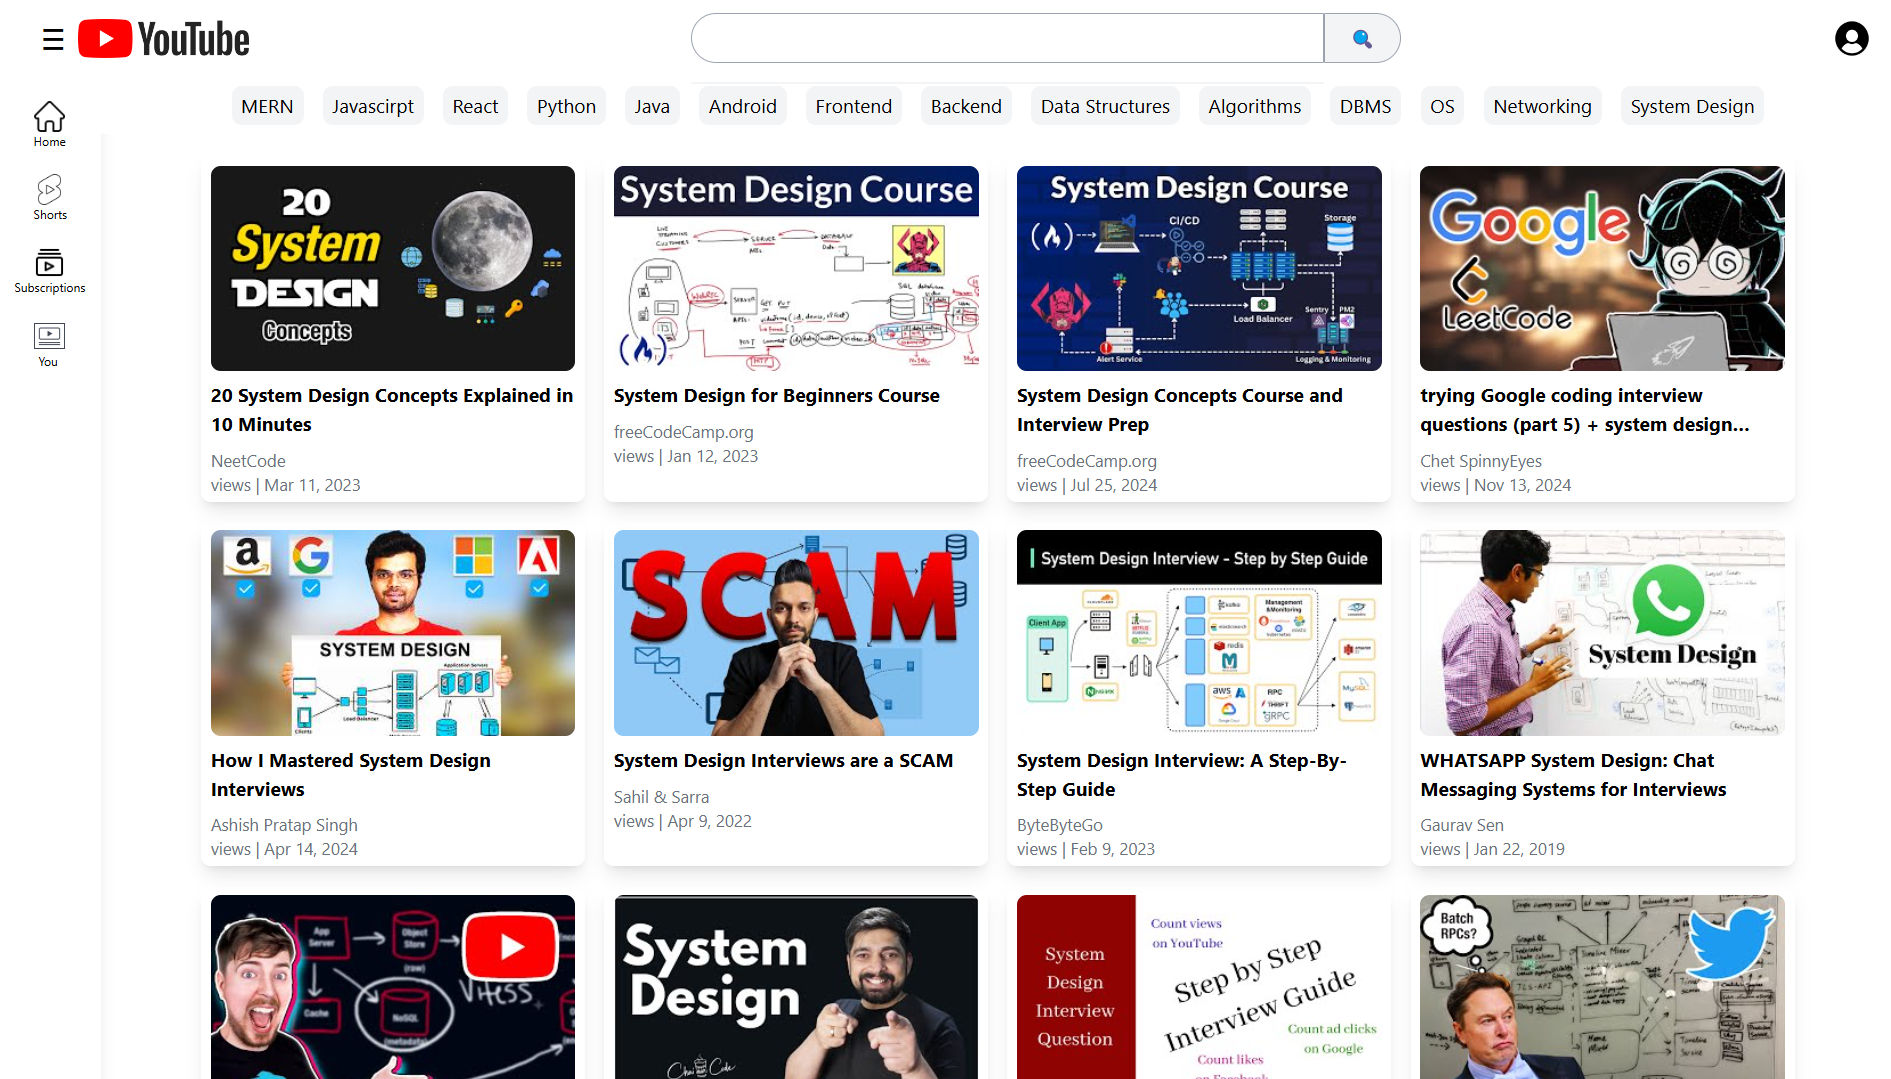Click the search input field
Image resolution: width=1891 pixels, height=1079 pixels.
pyautogui.click(x=1007, y=38)
